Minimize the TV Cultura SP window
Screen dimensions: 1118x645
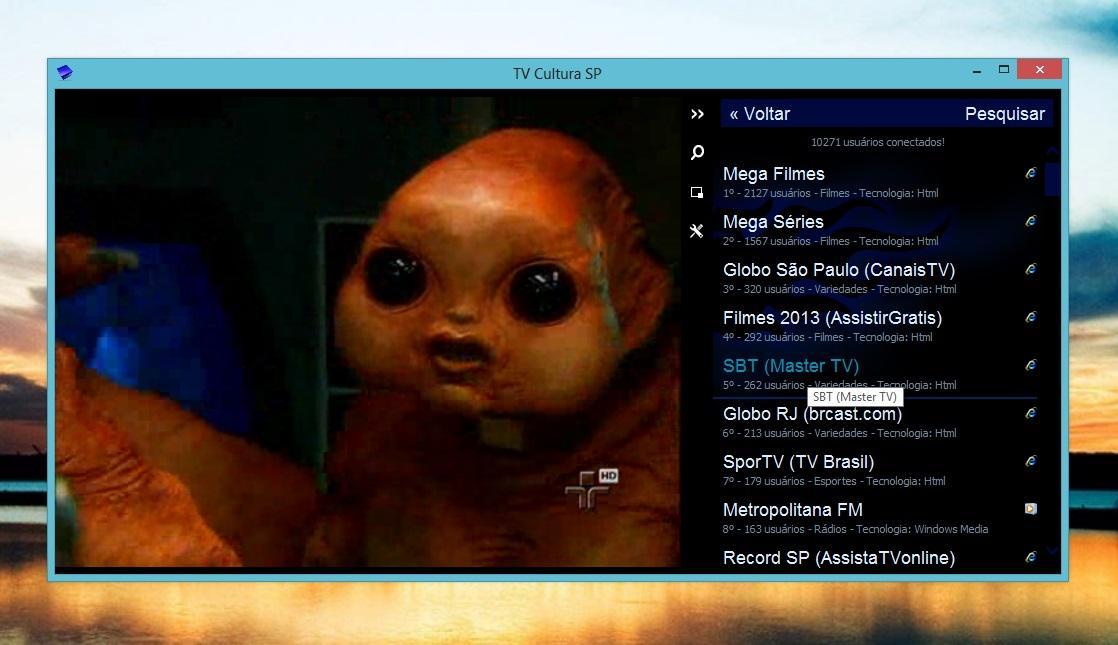coord(977,70)
